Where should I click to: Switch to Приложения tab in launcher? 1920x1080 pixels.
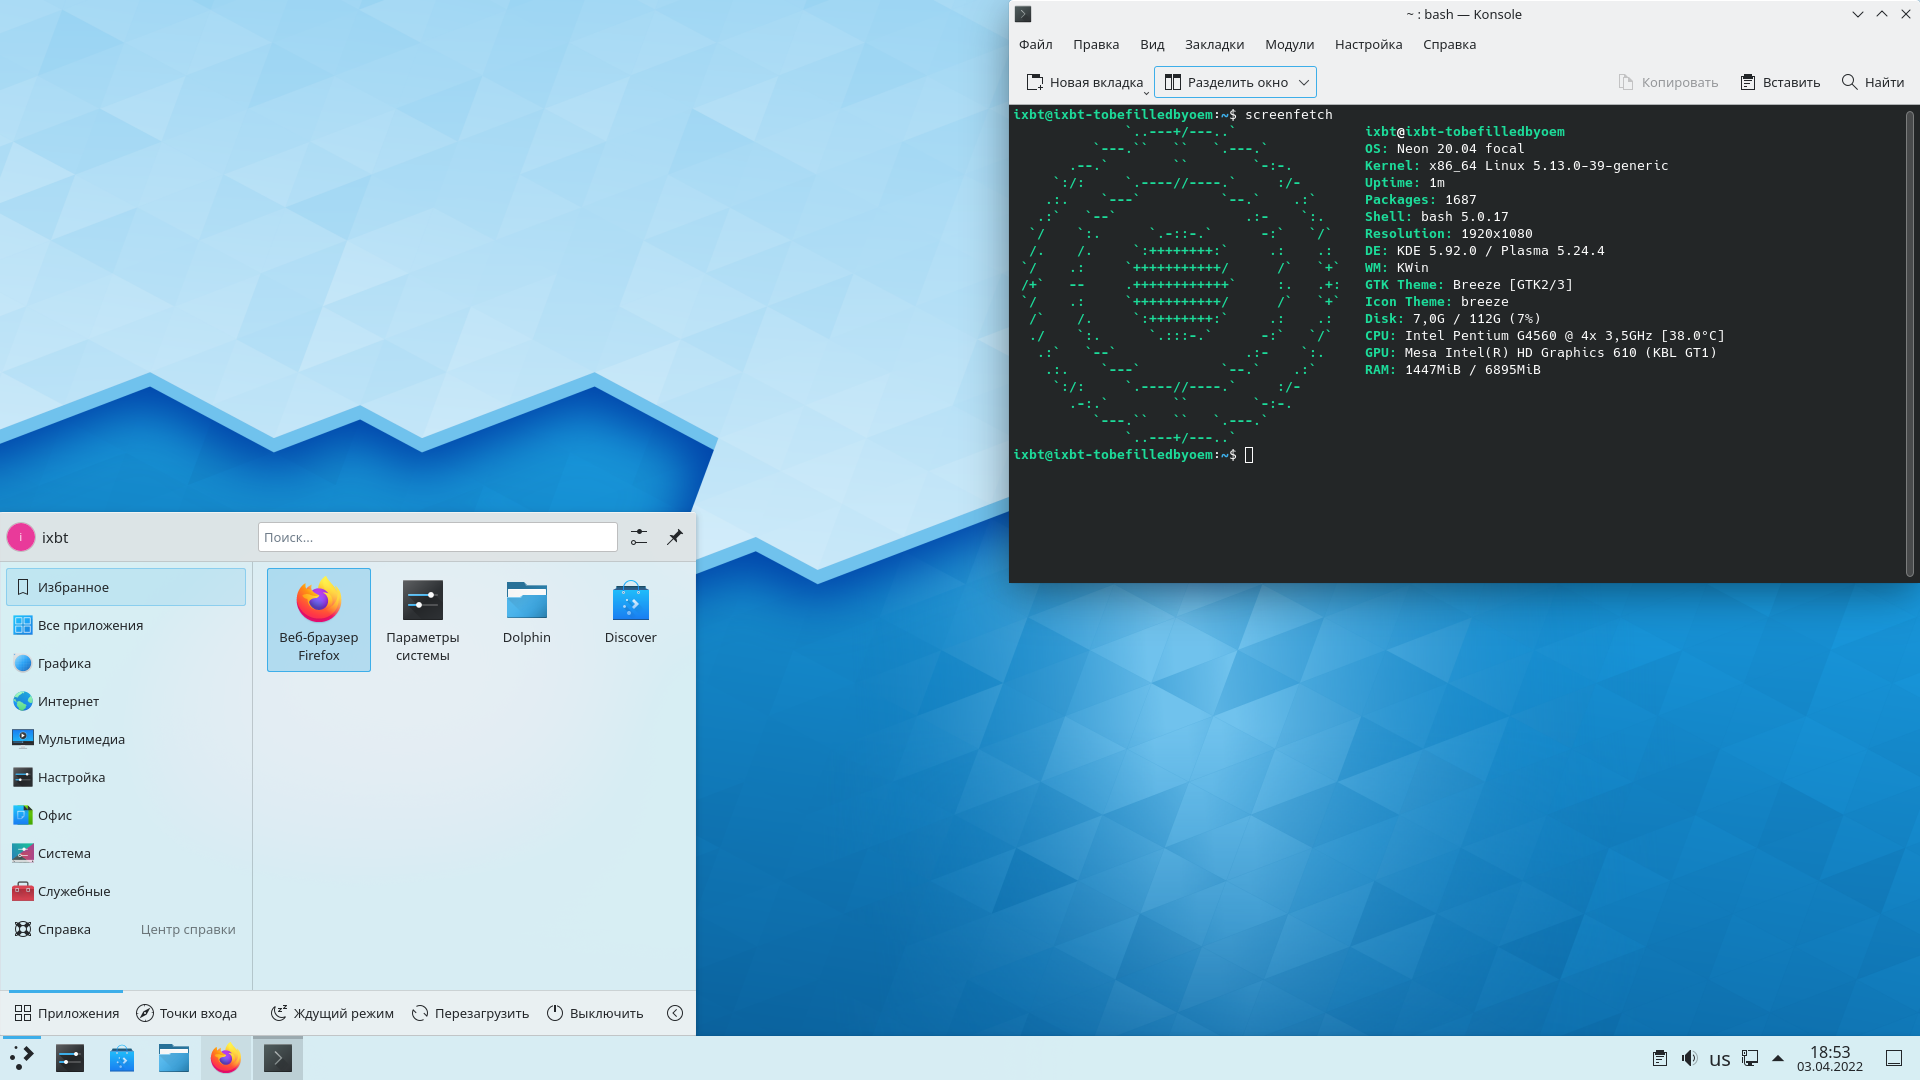[x=65, y=1013]
